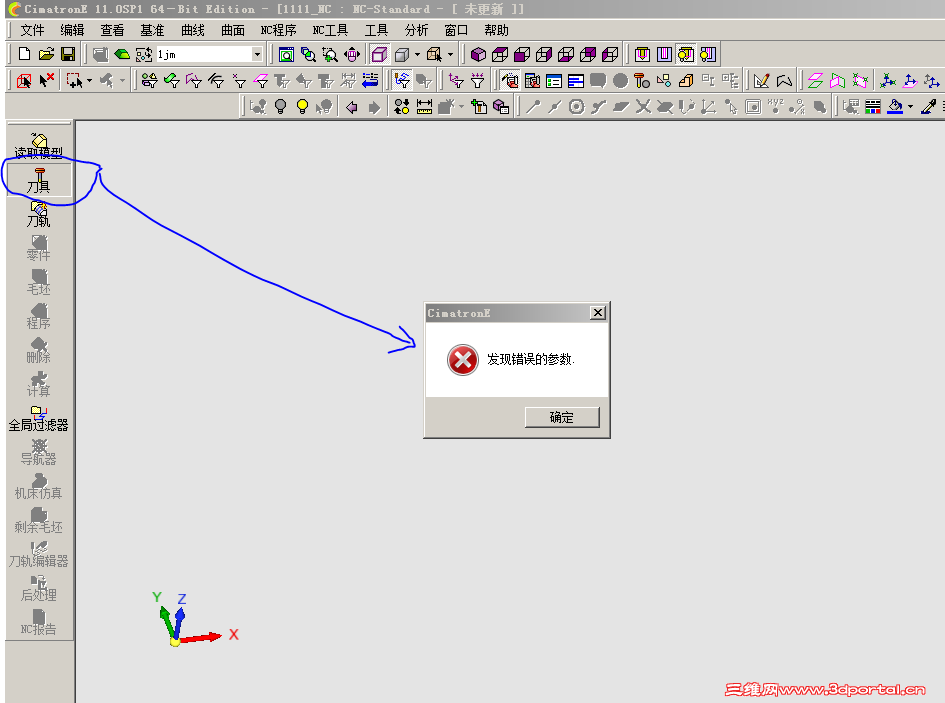Select the Zoom All window icon
945x703 pixels.
pyautogui.click(x=286, y=55)
